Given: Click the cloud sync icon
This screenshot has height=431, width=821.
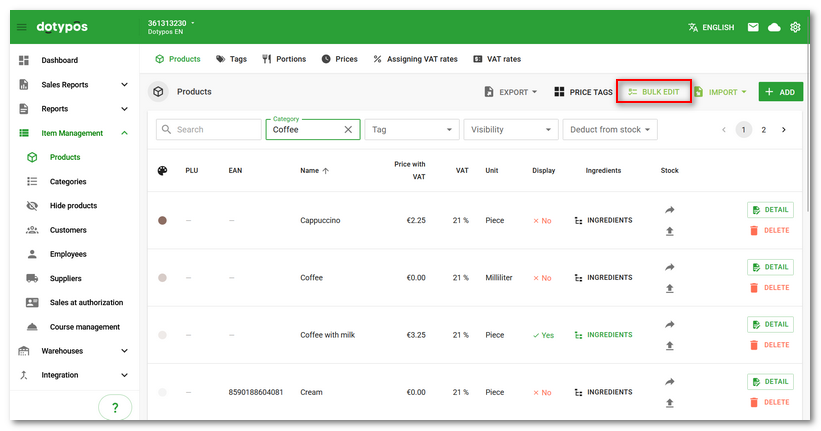Looking at the screenshot, I should pyautogui.click(x=774, y=27).
